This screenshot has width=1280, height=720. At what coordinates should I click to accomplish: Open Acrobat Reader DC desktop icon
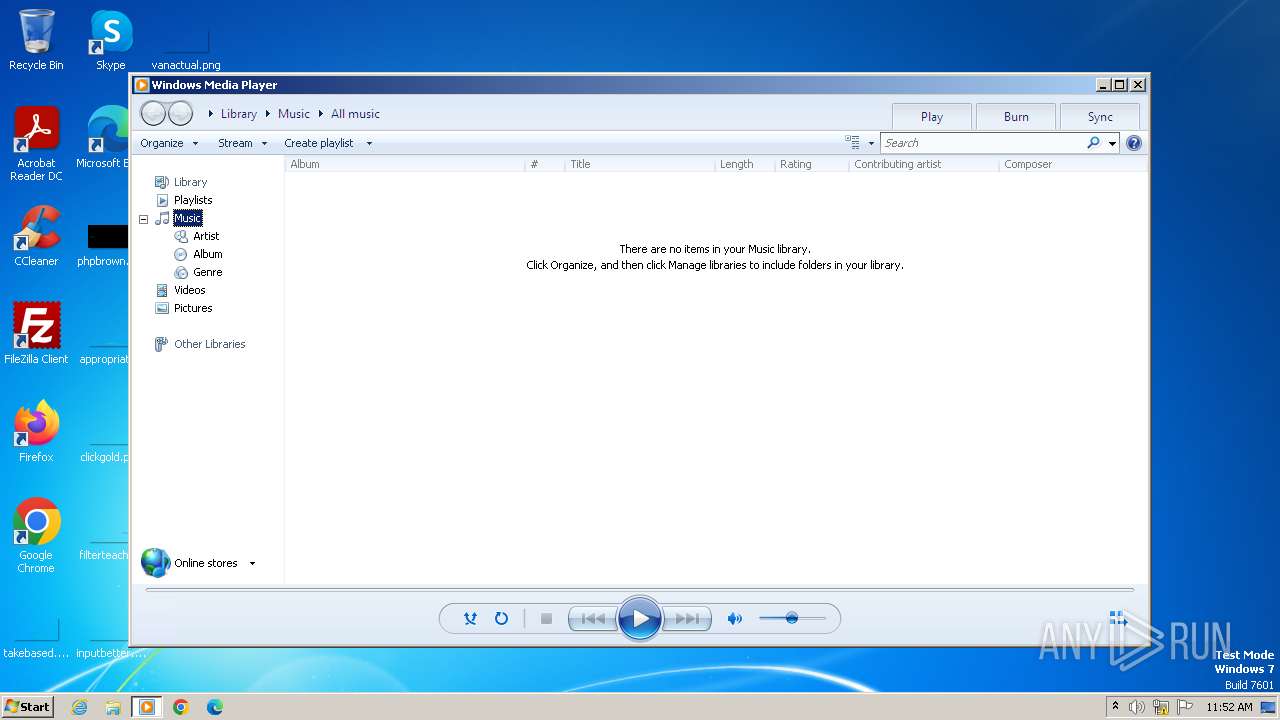(x=36, y=144)
